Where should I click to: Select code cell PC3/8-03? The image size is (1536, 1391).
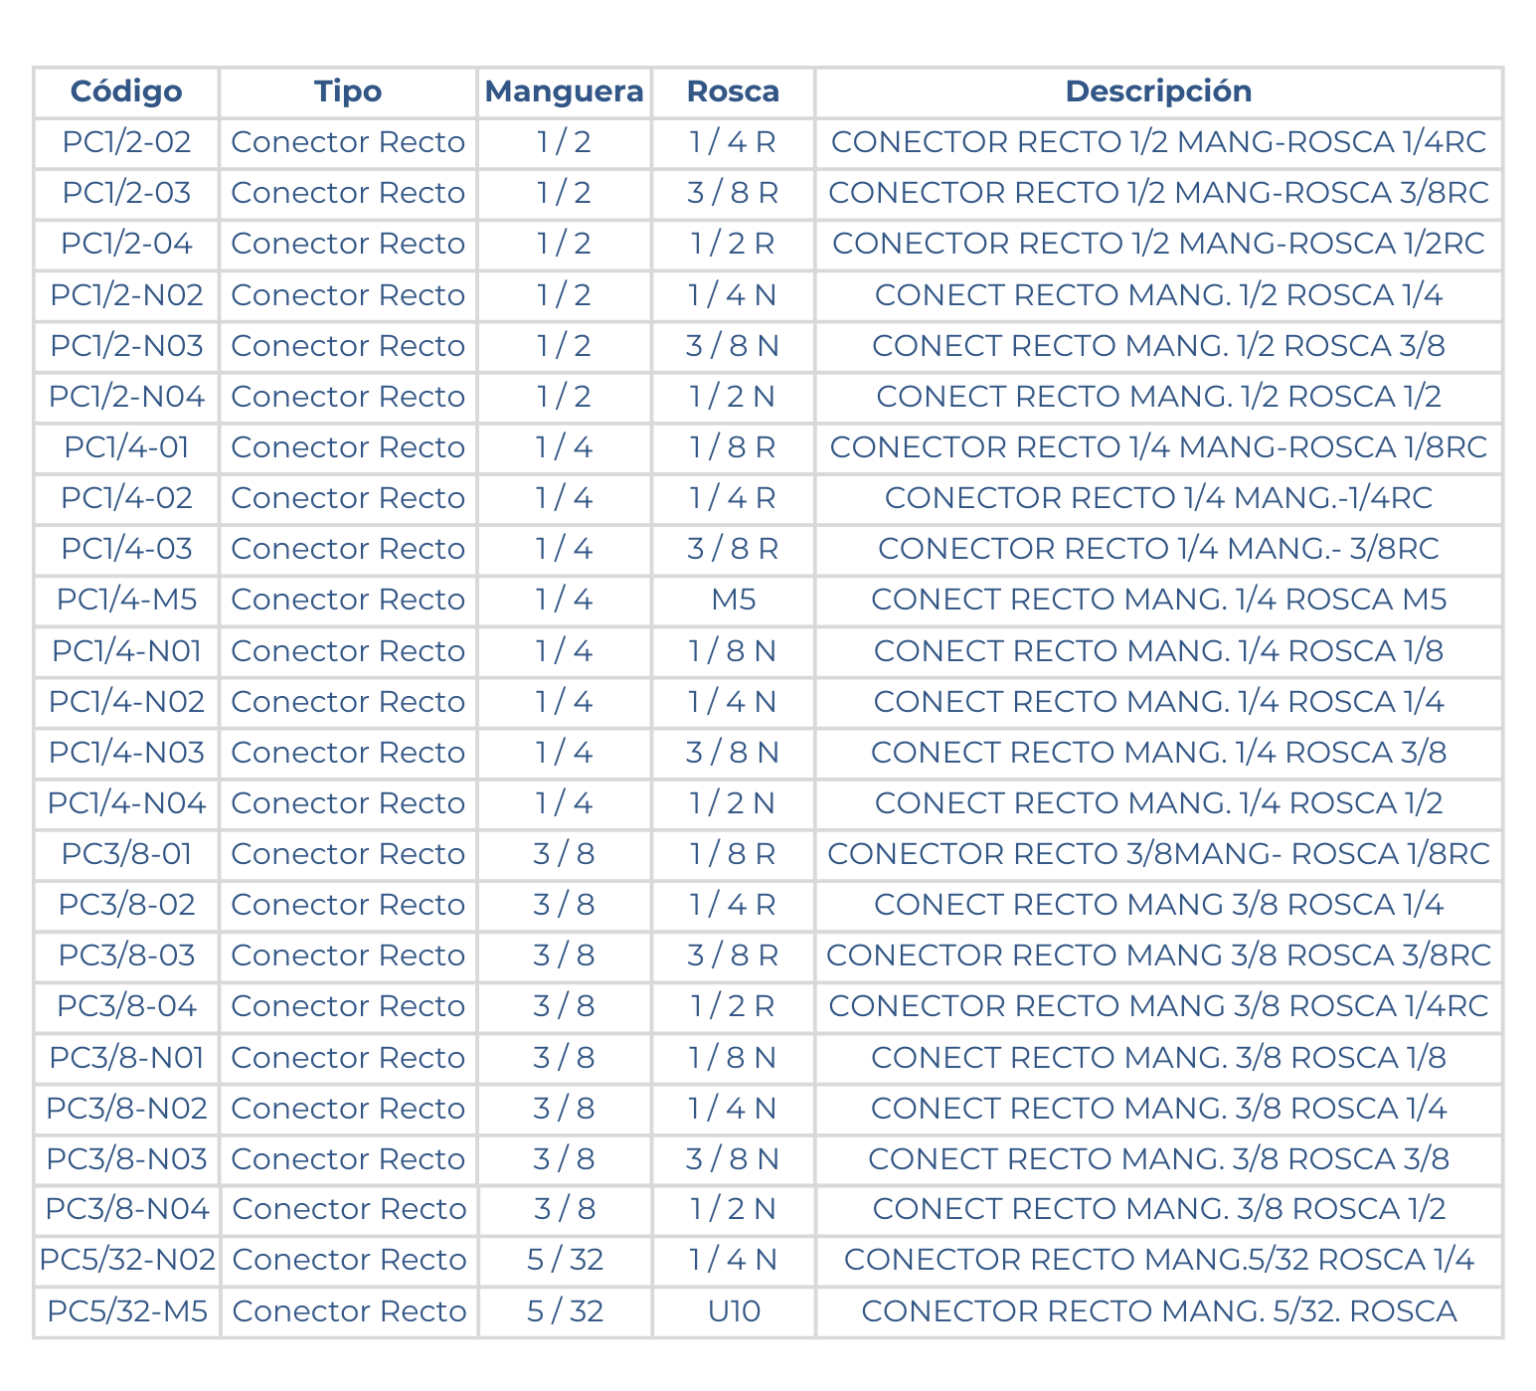pyautogui.click(x=126, y=955)
